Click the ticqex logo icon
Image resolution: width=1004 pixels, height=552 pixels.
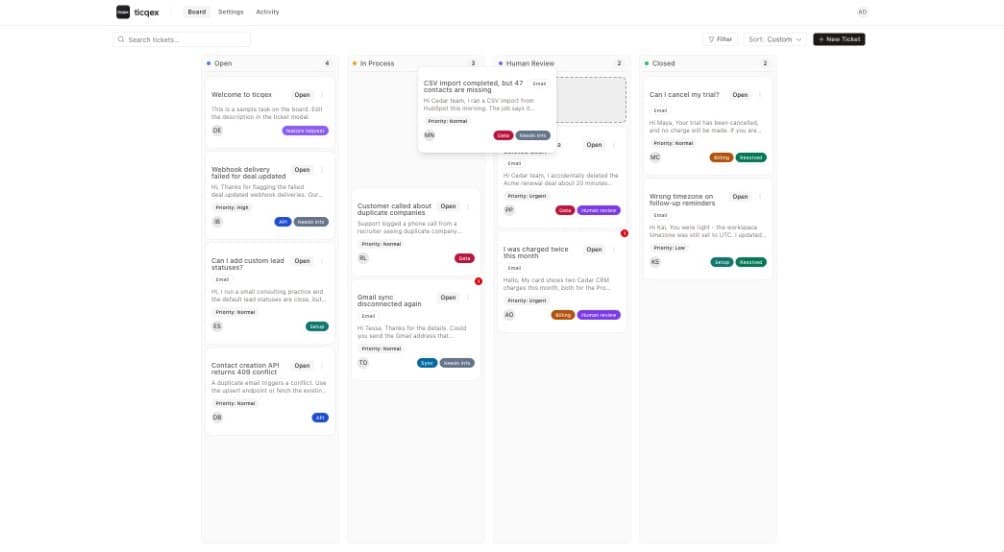123,12
